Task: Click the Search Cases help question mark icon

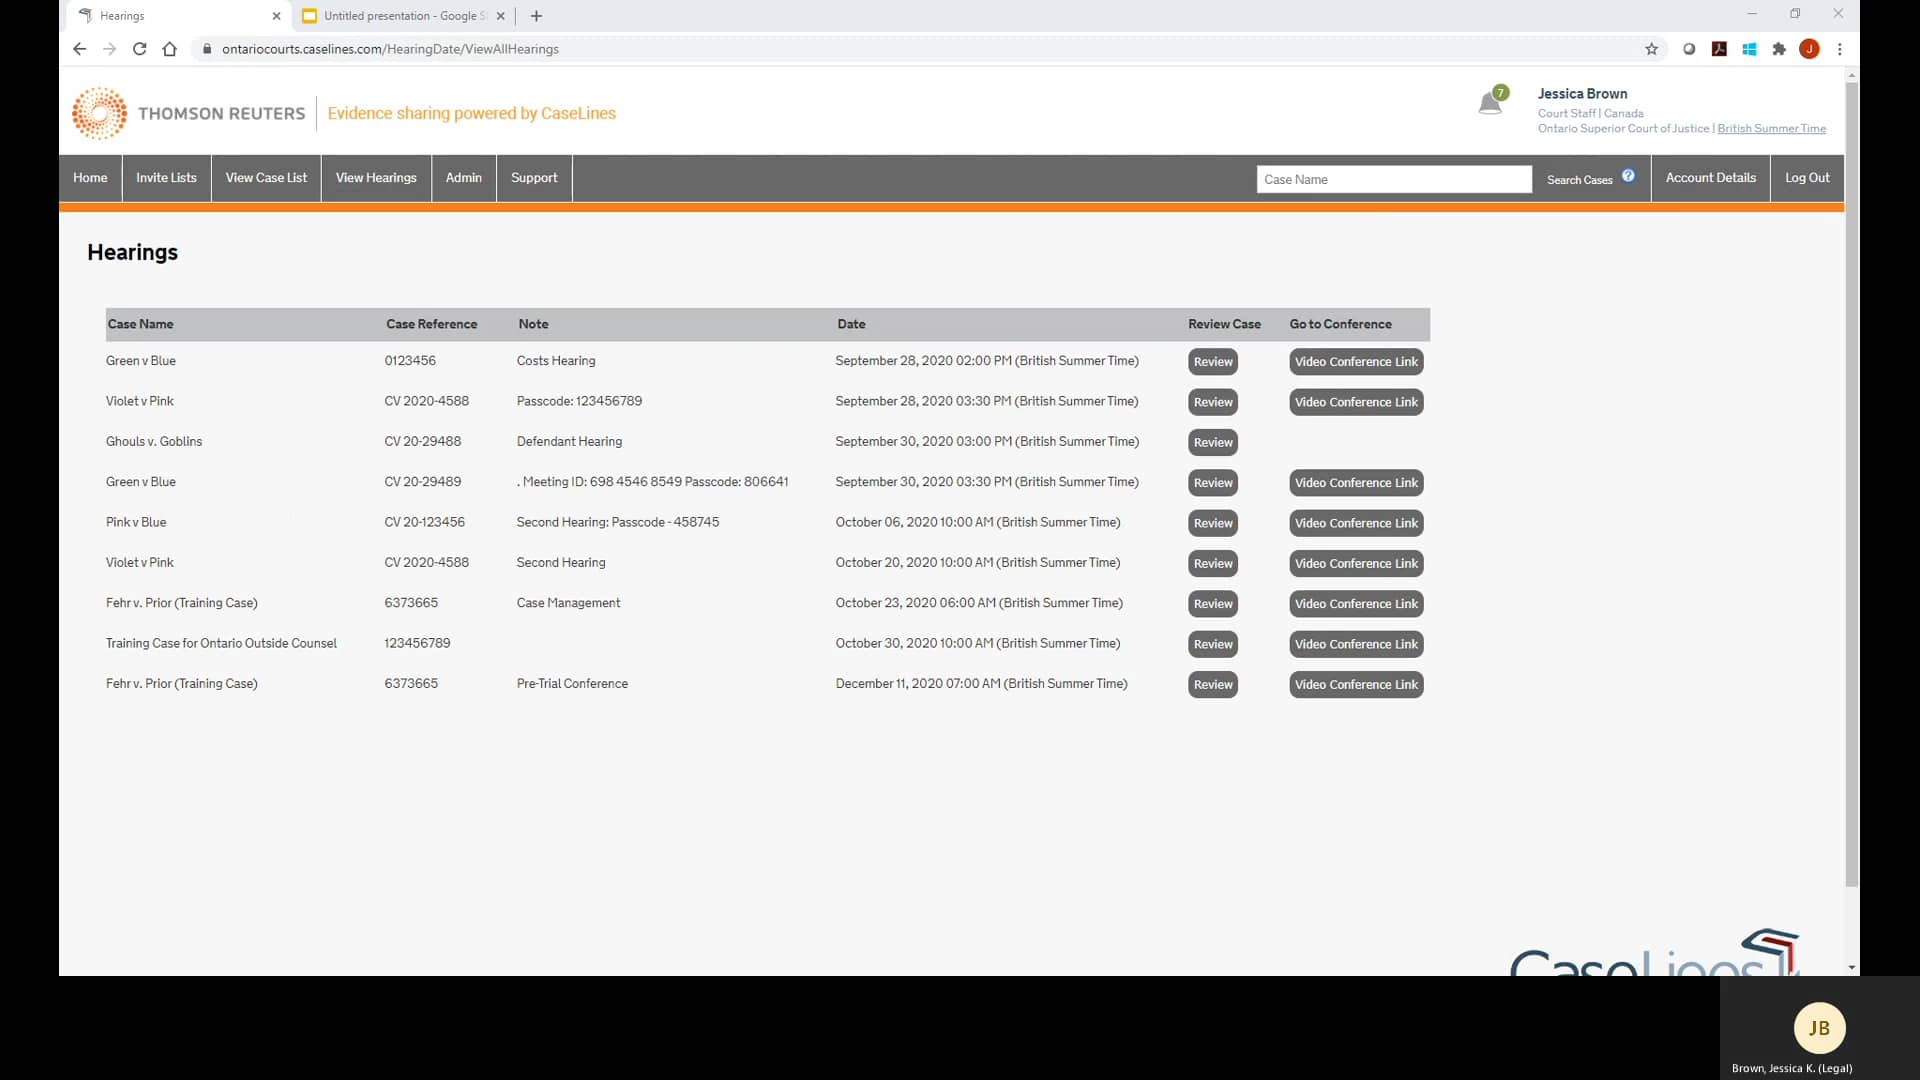Action: pyautogui.click(x=1628, y=175)
